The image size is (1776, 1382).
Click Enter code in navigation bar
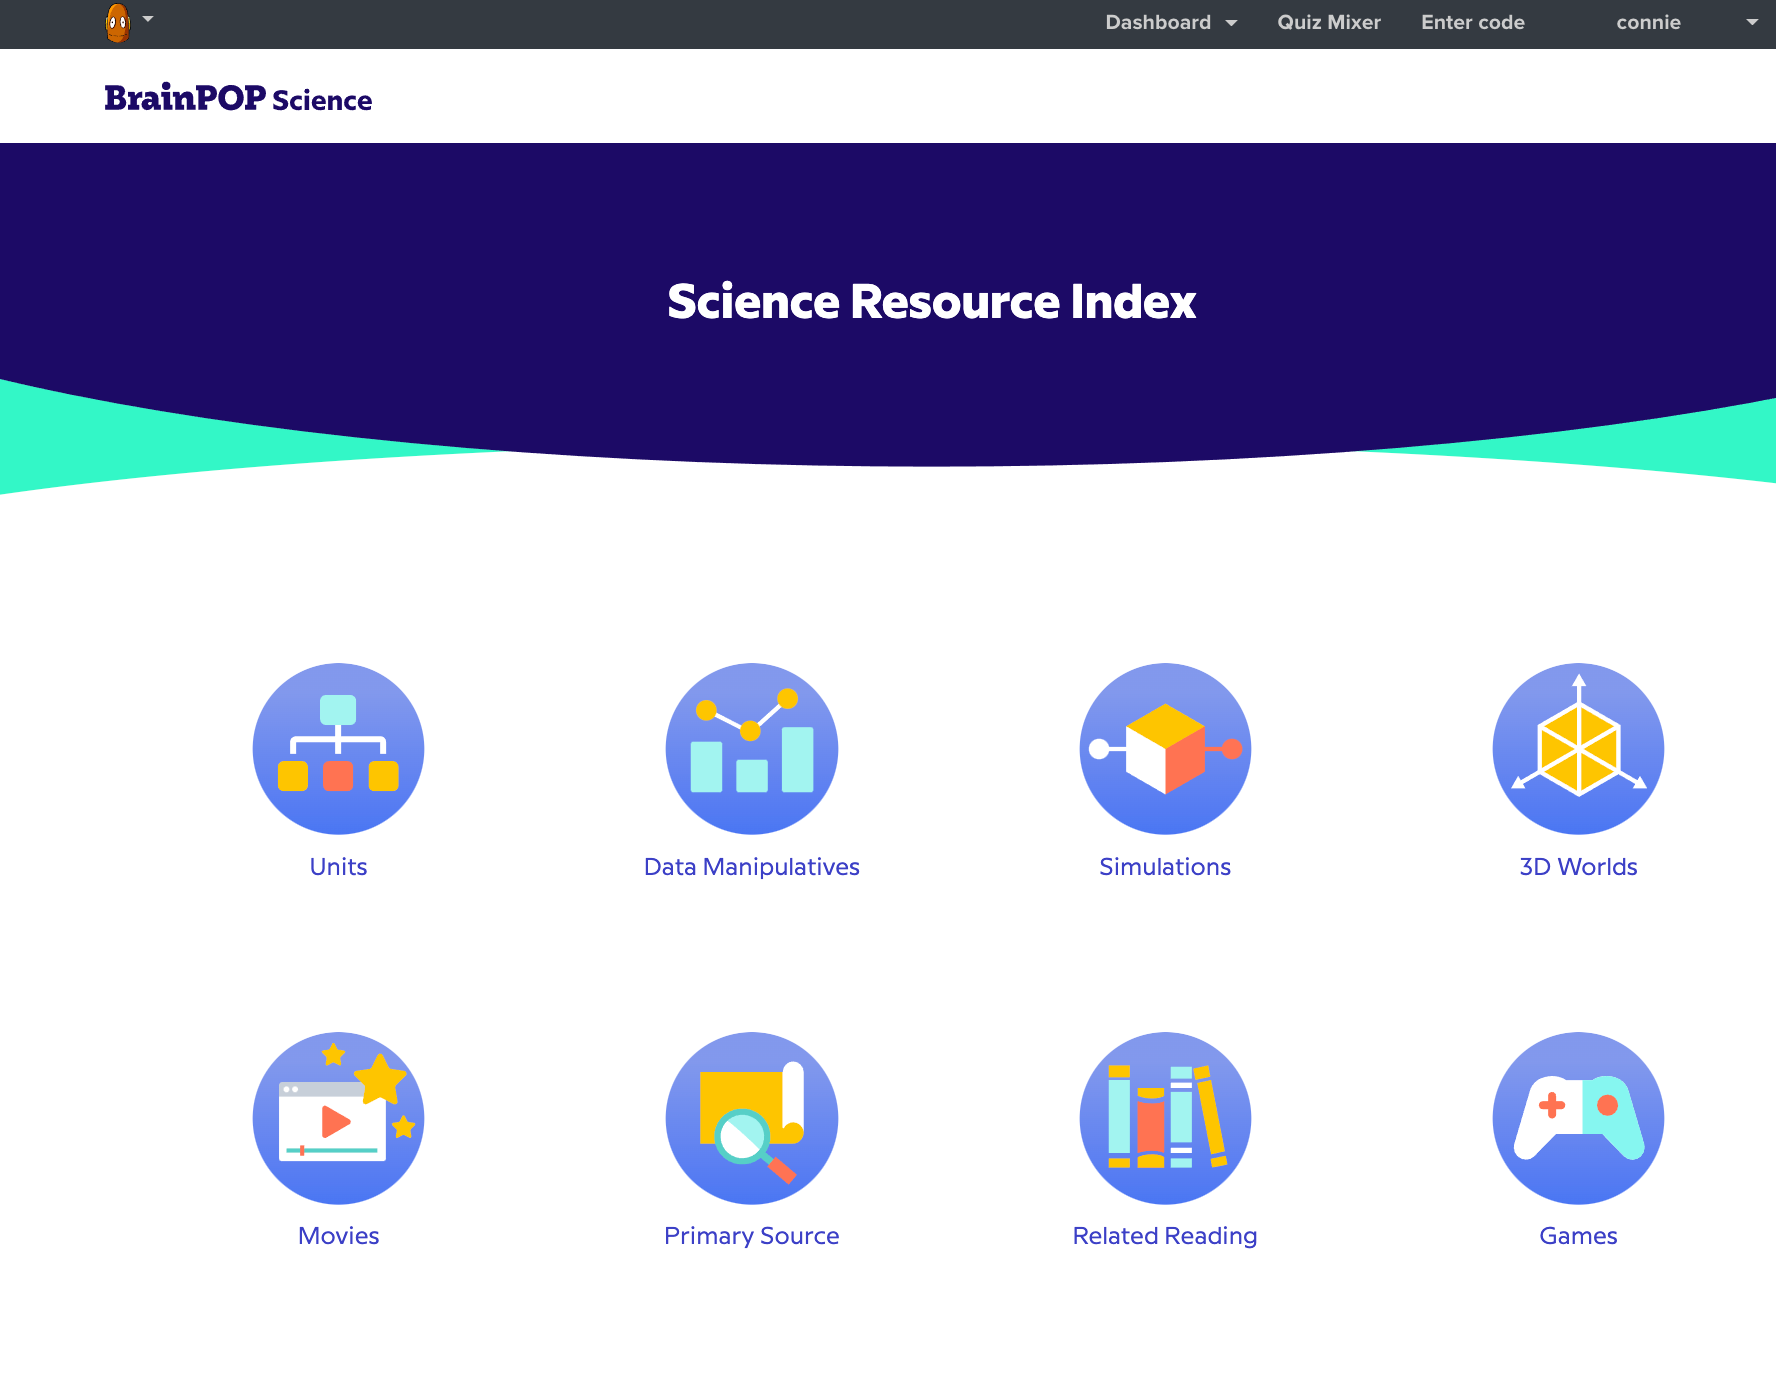tap(1472, 23)
